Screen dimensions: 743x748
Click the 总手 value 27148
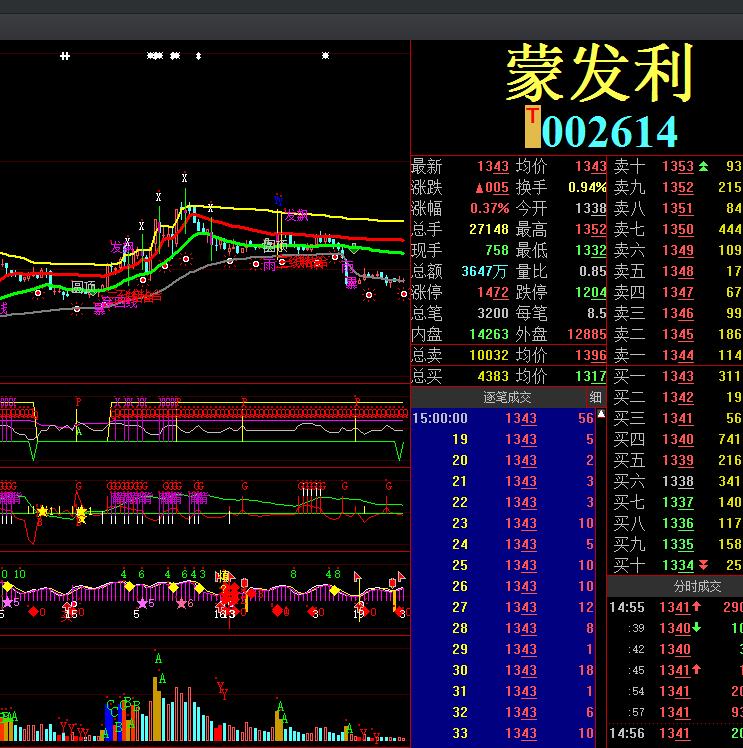[x=489, y=229]
